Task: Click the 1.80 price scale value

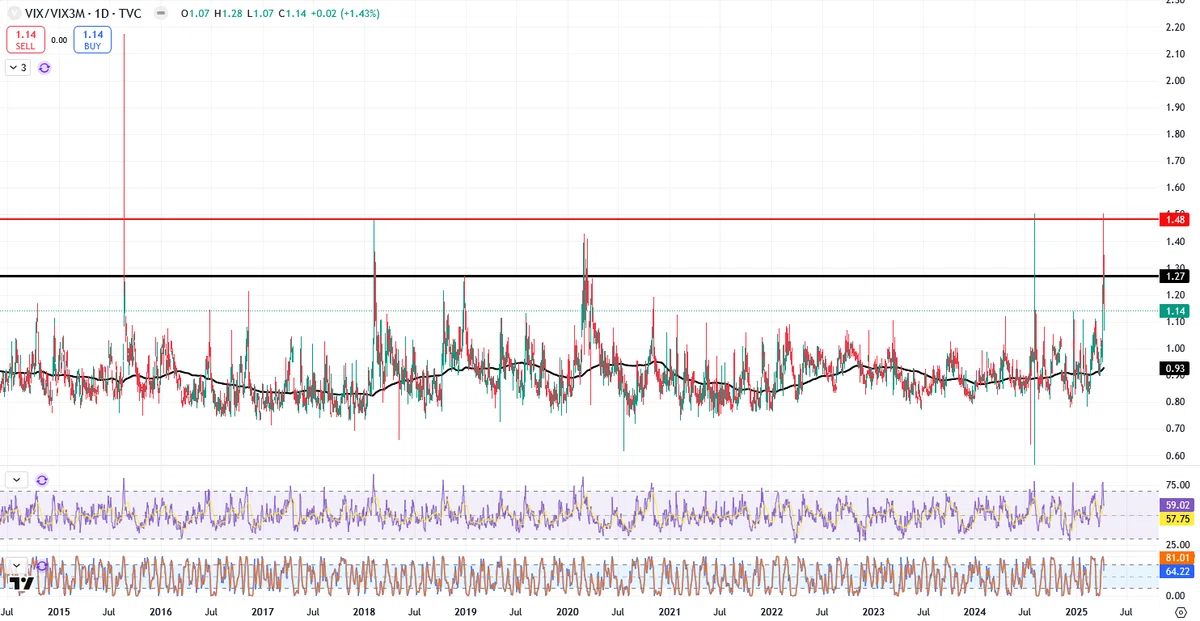Action: coord(1175,134)
